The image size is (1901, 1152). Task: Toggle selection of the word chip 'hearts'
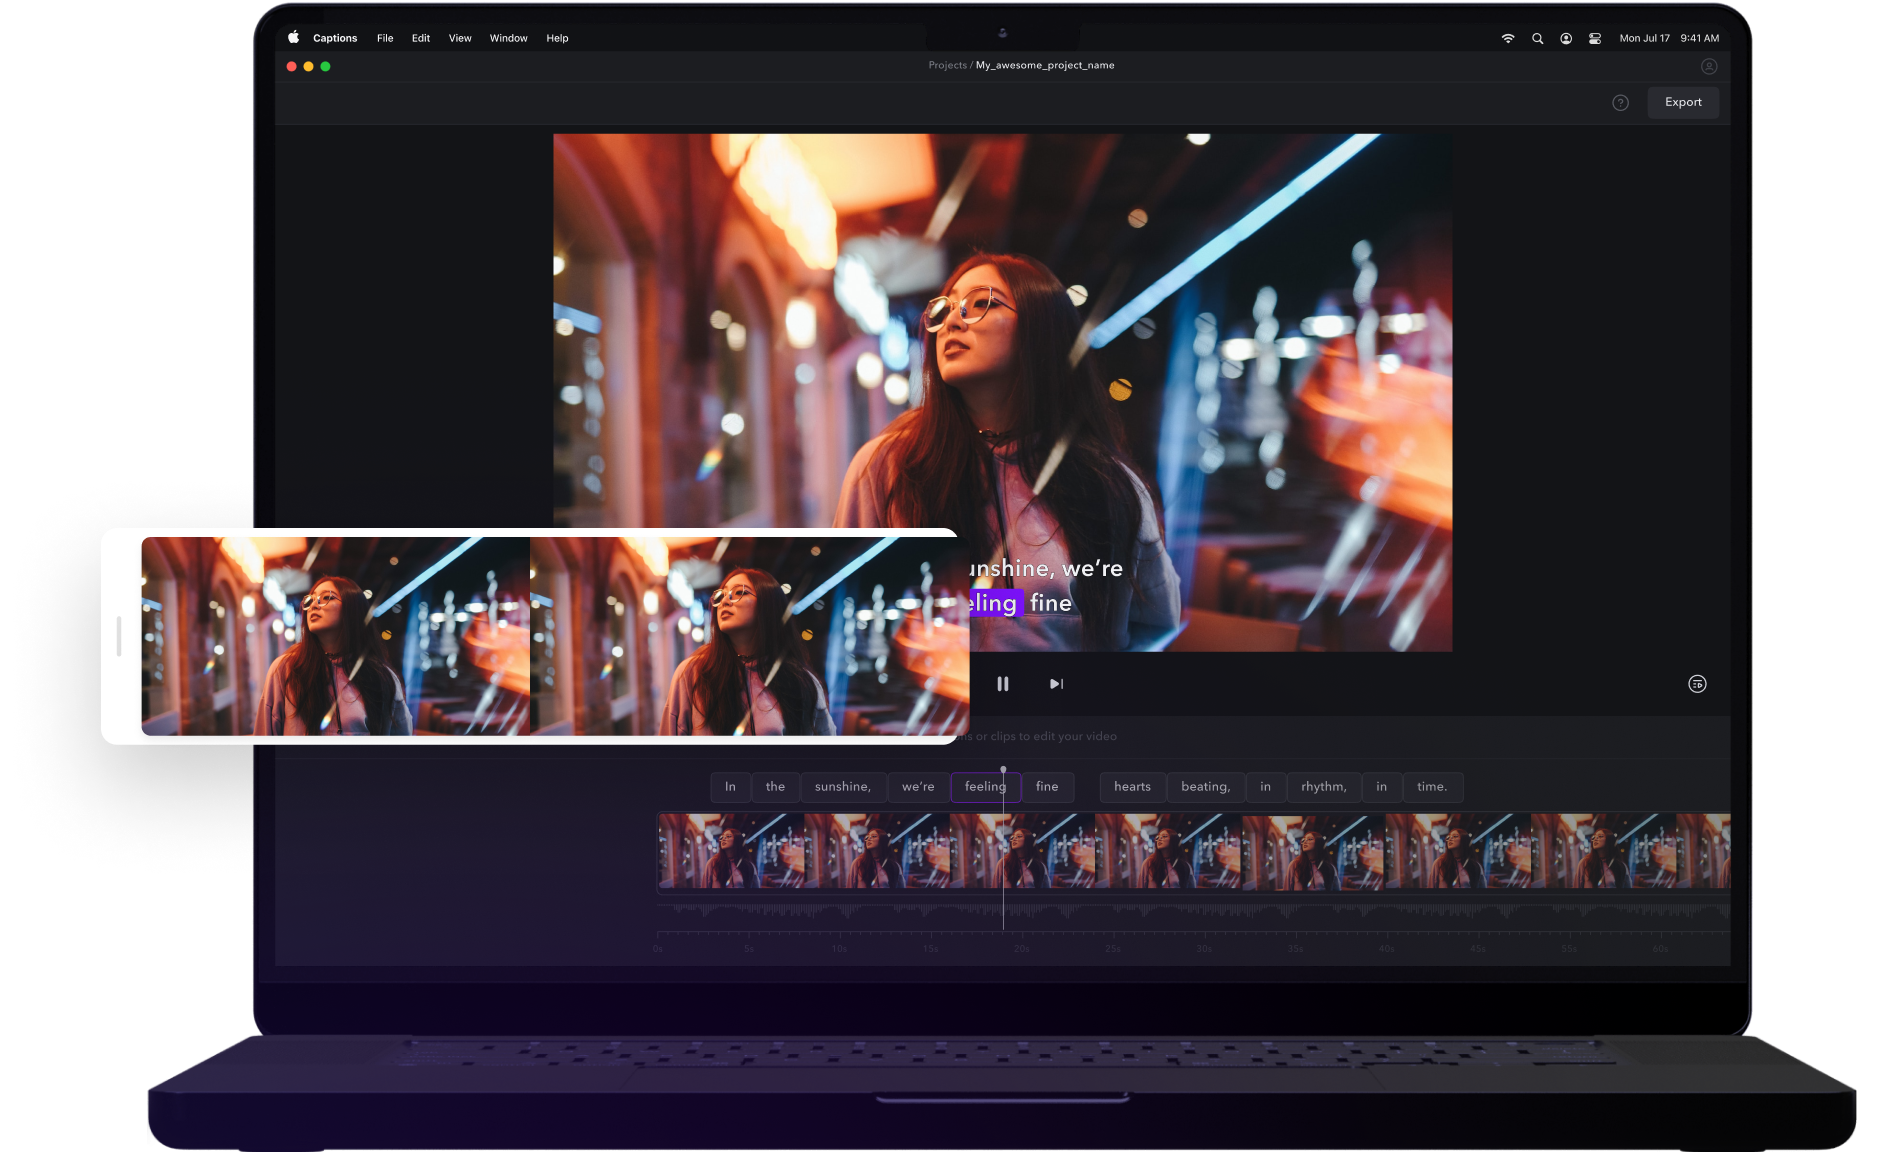pos(1131,787)
